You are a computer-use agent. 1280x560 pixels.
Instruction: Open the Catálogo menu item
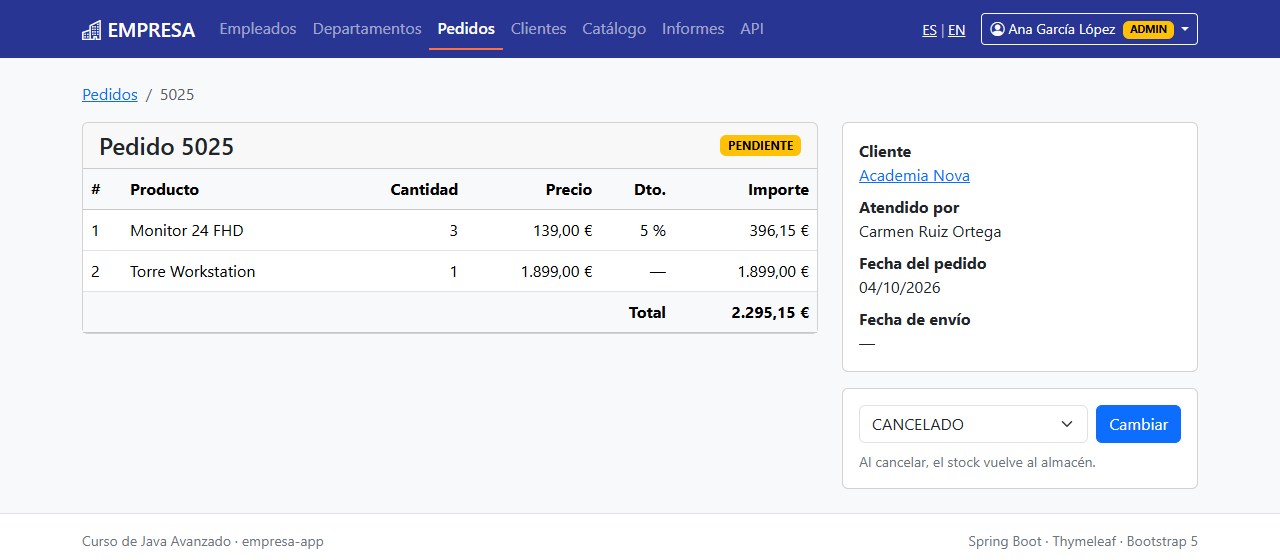tap(614, 29)
